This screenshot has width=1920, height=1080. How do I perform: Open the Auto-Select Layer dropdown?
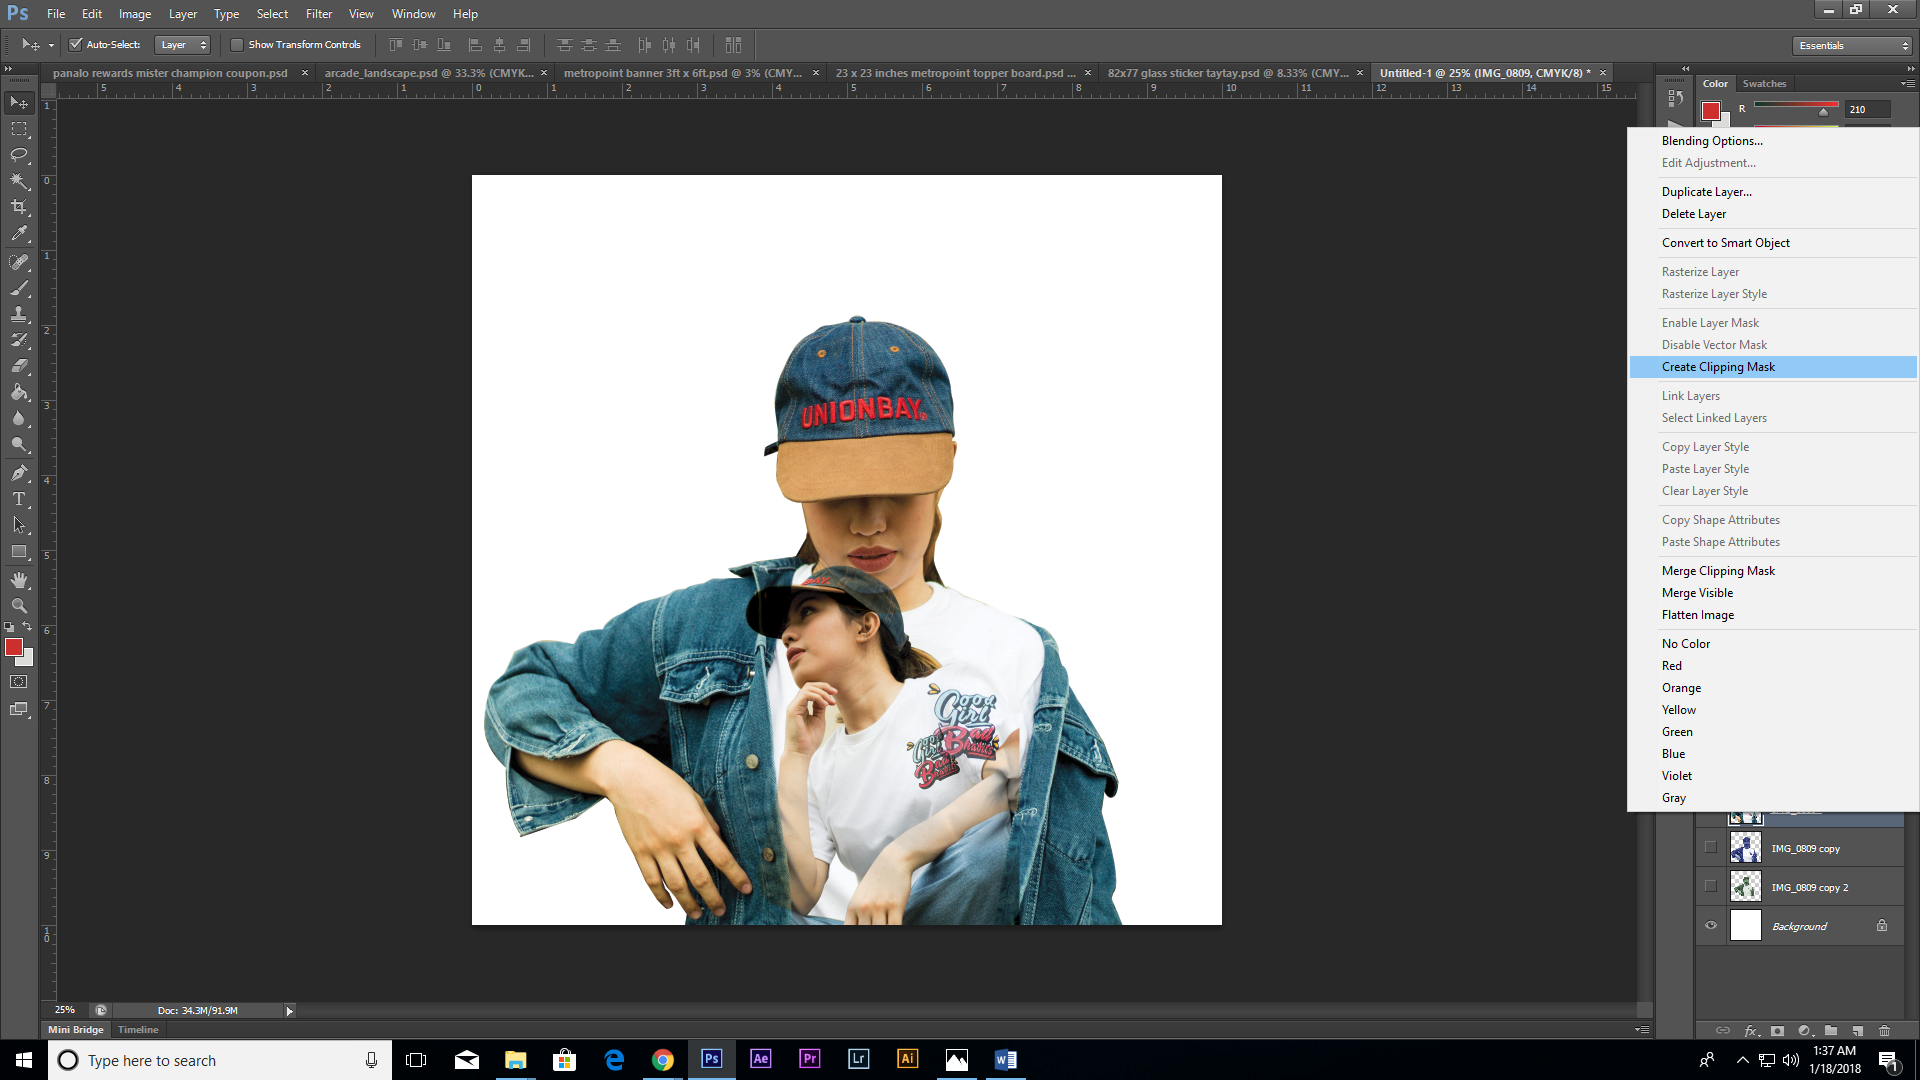(x=183, y=45)
